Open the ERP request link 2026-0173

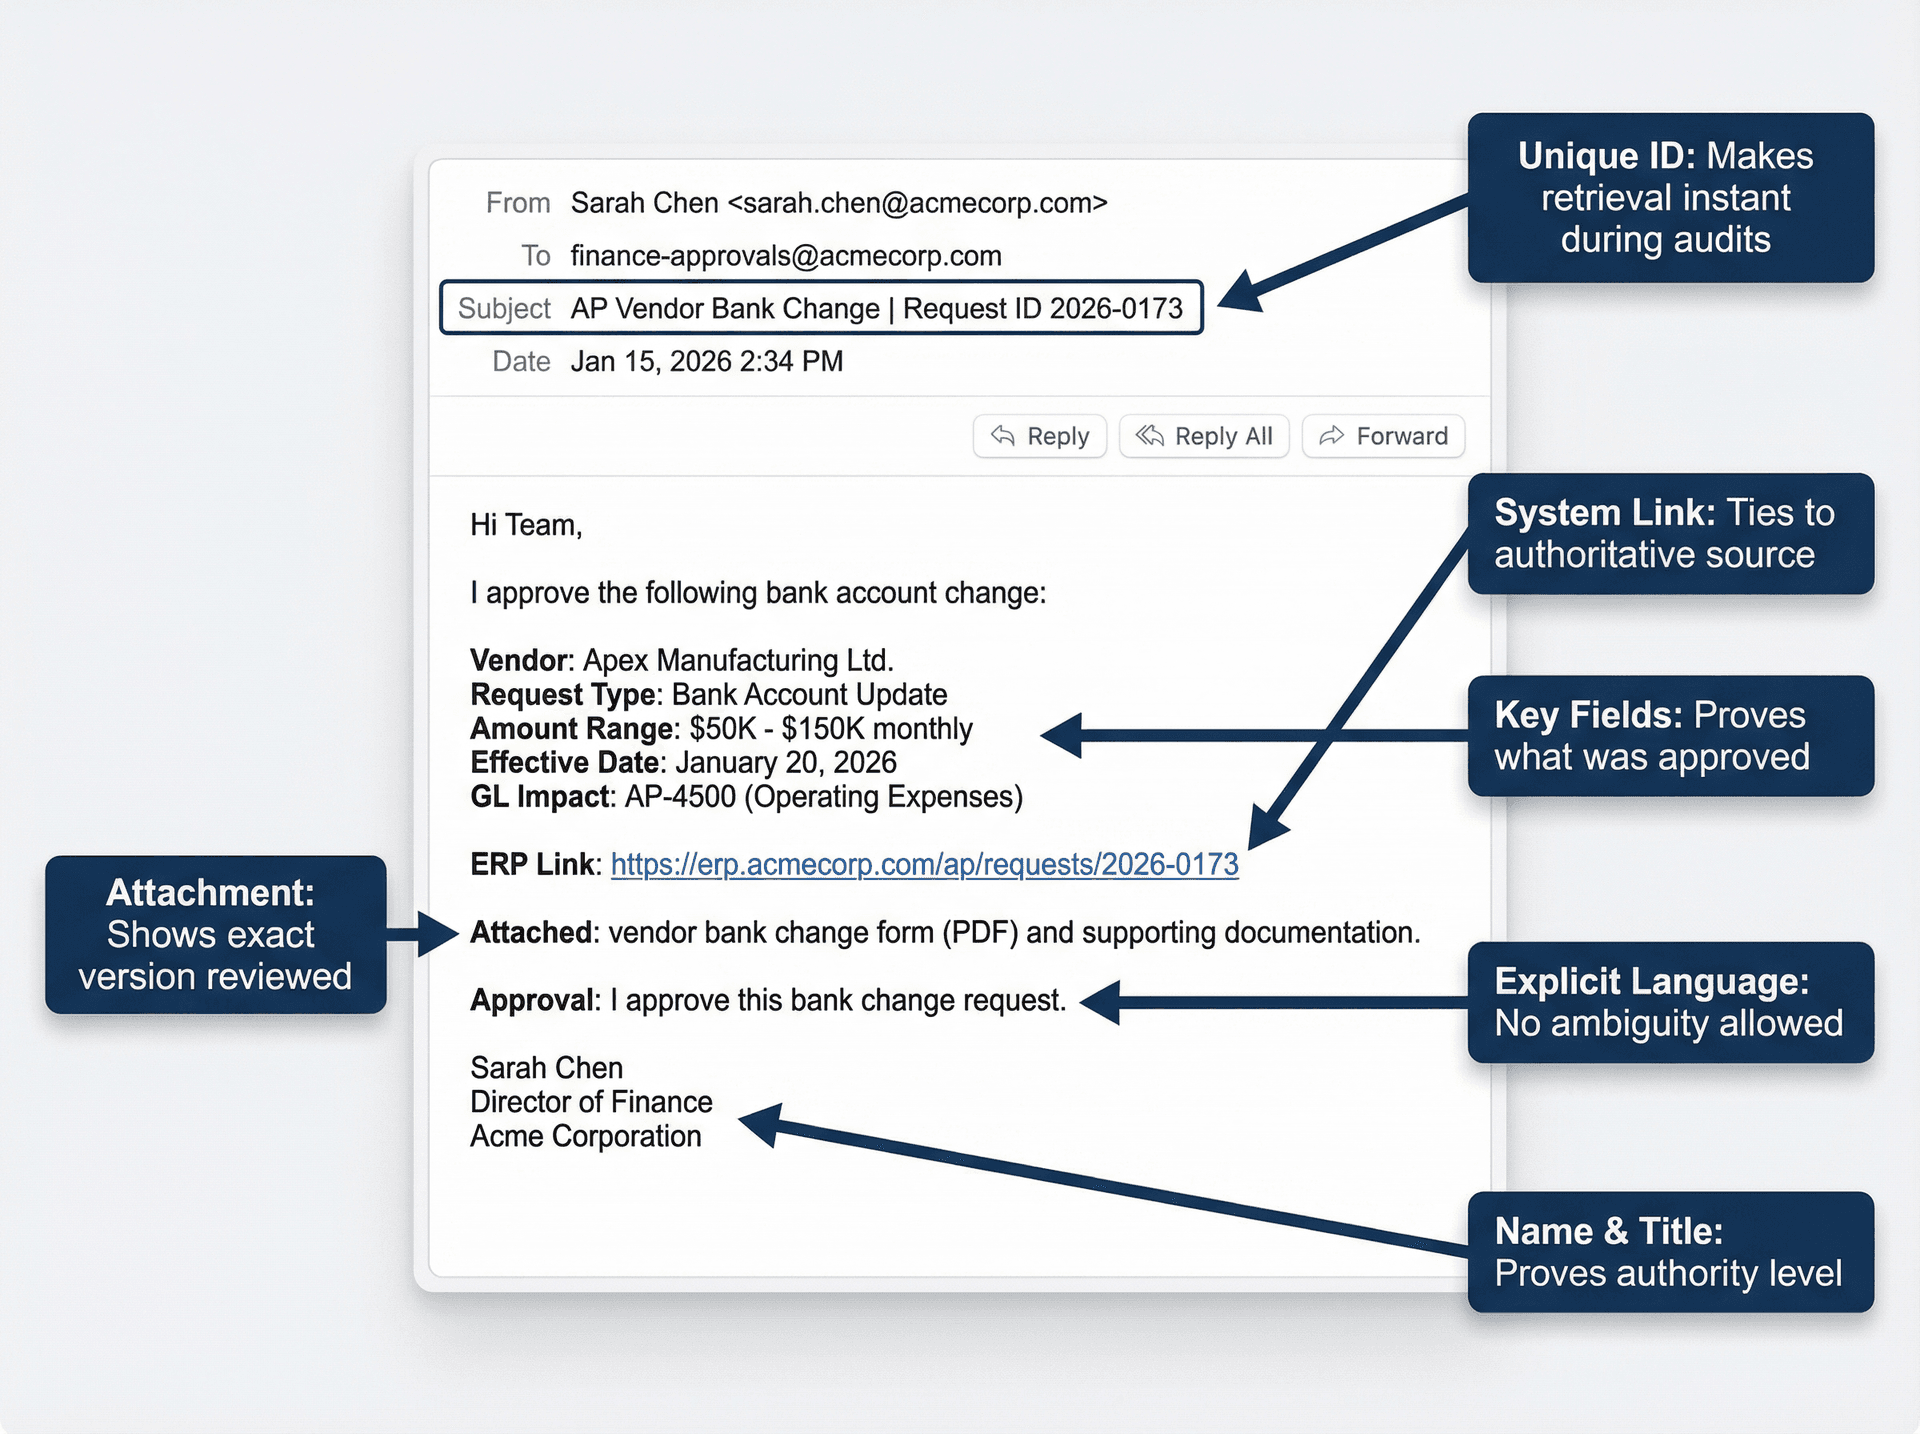(923, 864)
